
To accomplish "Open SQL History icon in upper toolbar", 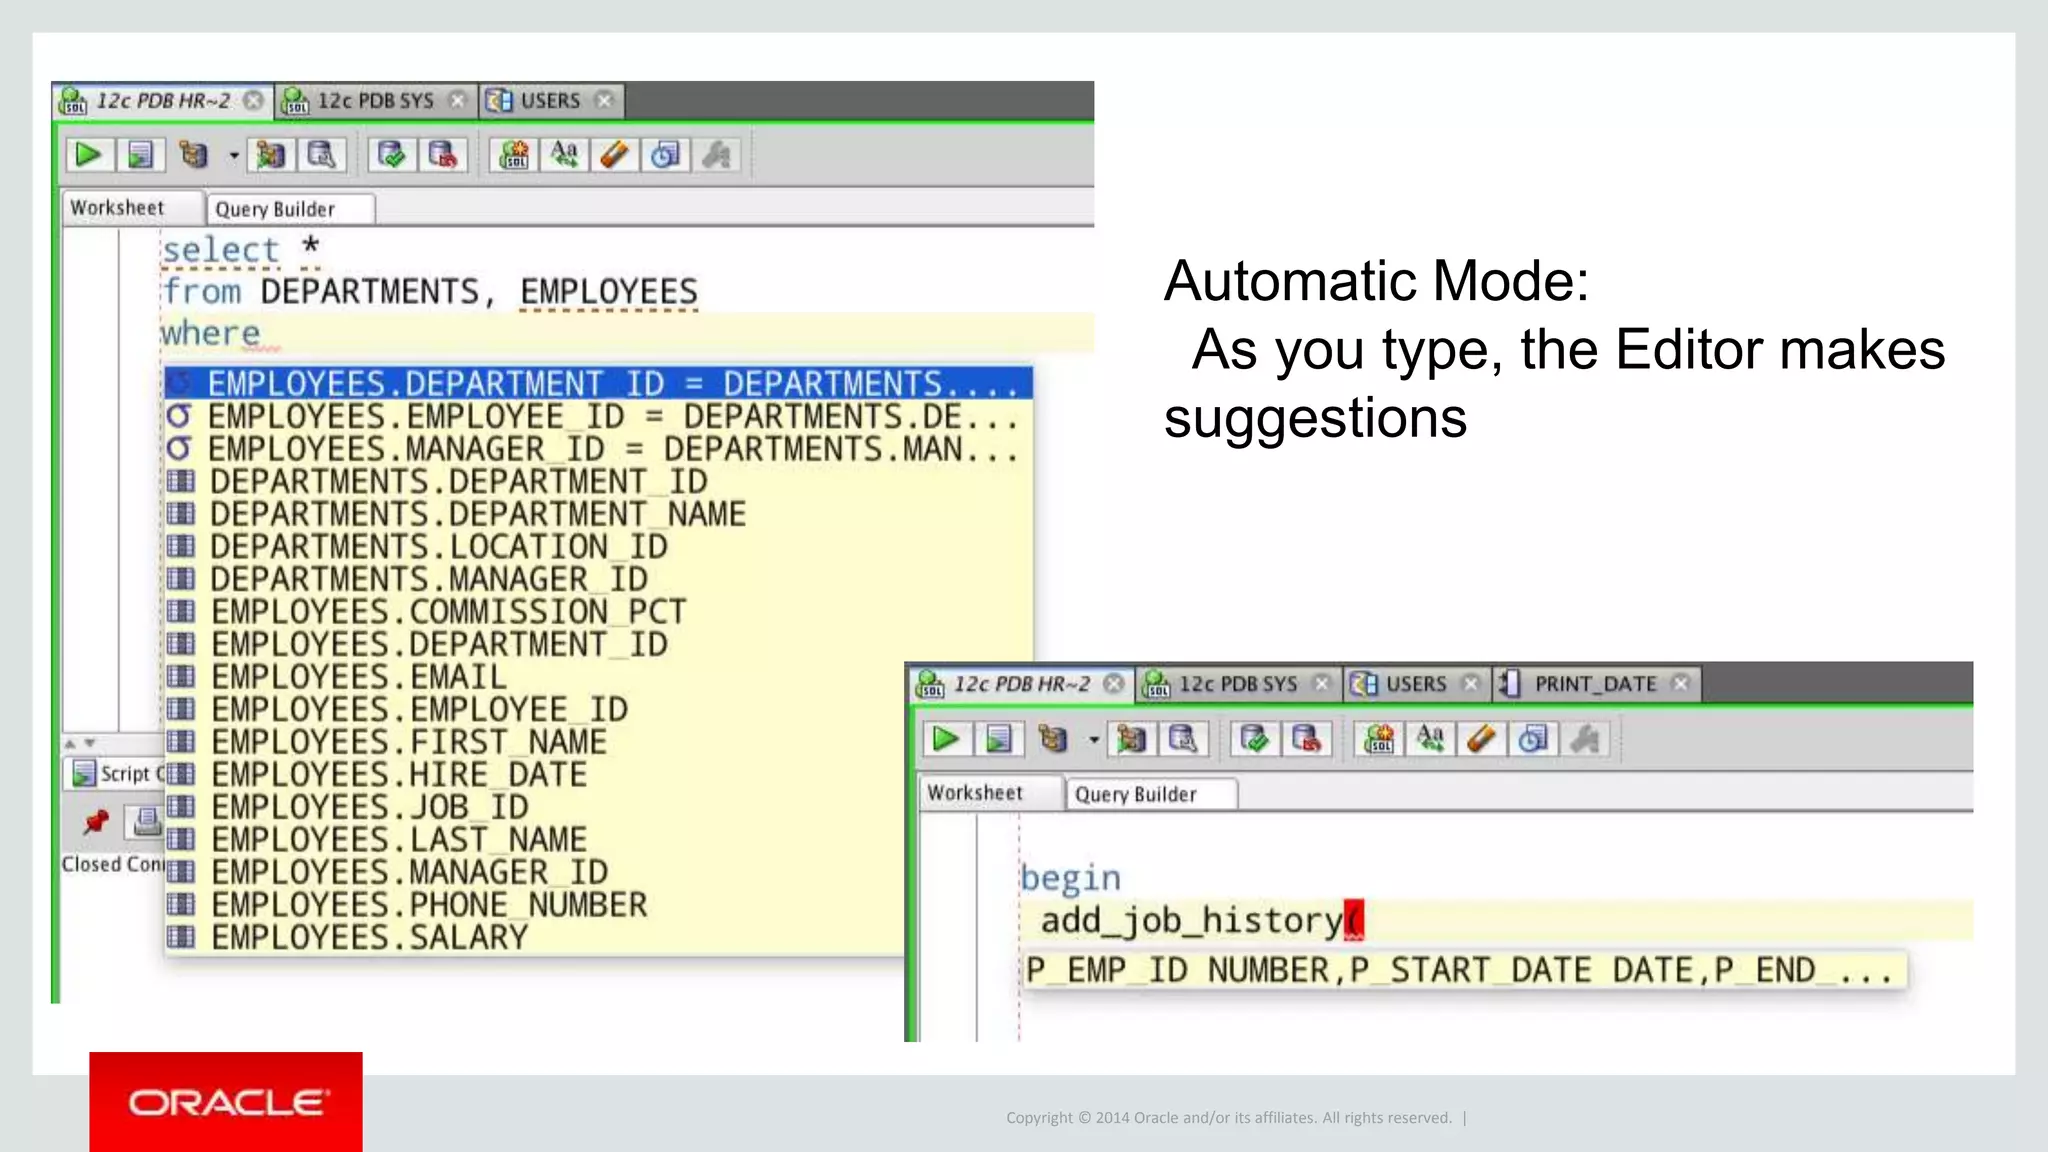I will [665, 155].
